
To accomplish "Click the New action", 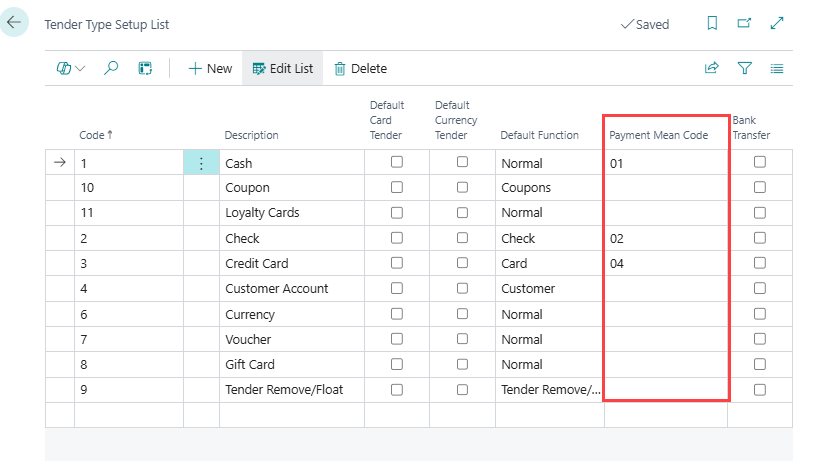I will 210,68.
